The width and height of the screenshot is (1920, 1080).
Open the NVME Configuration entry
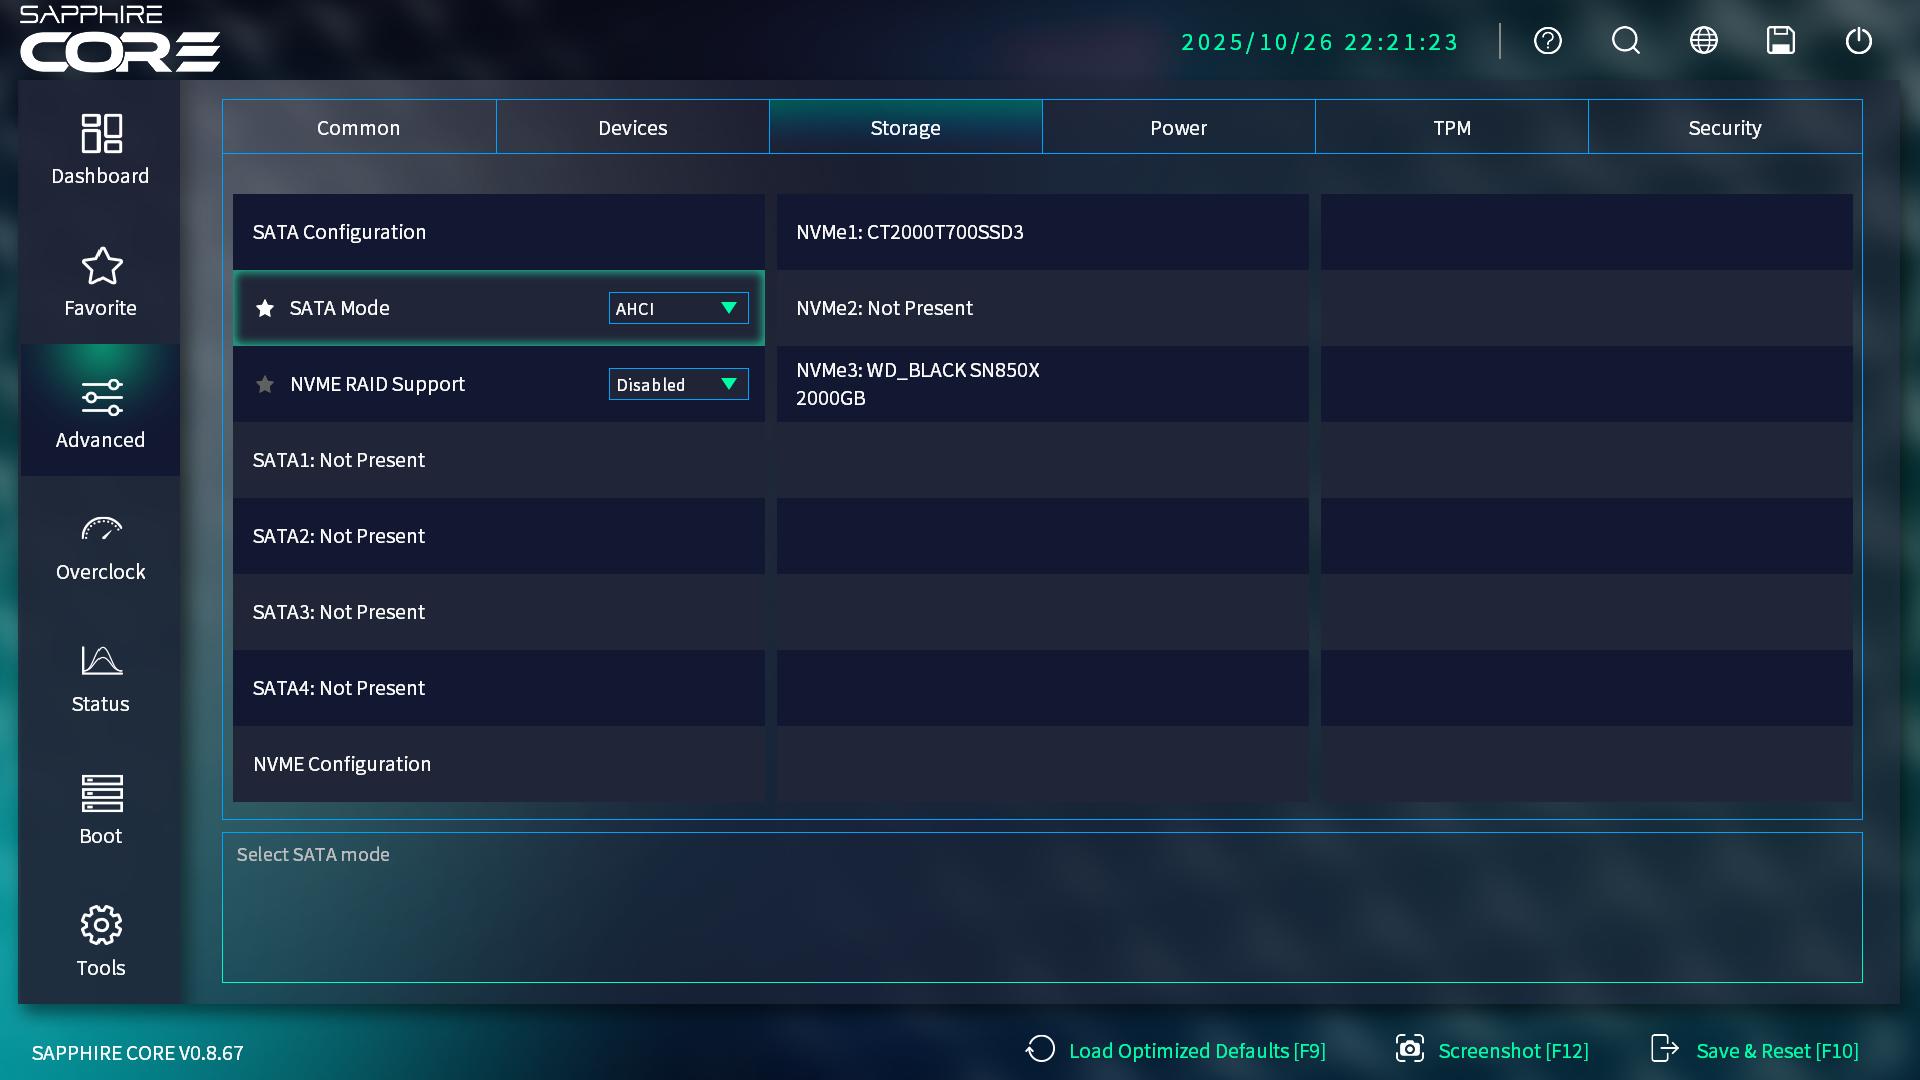coord(342,765)
